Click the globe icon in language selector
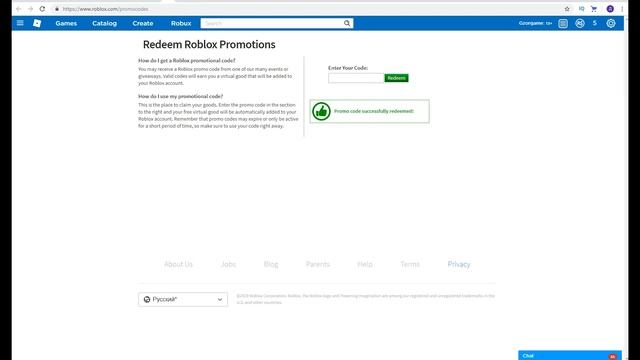The image size is (640, 360). coord(147,300)
